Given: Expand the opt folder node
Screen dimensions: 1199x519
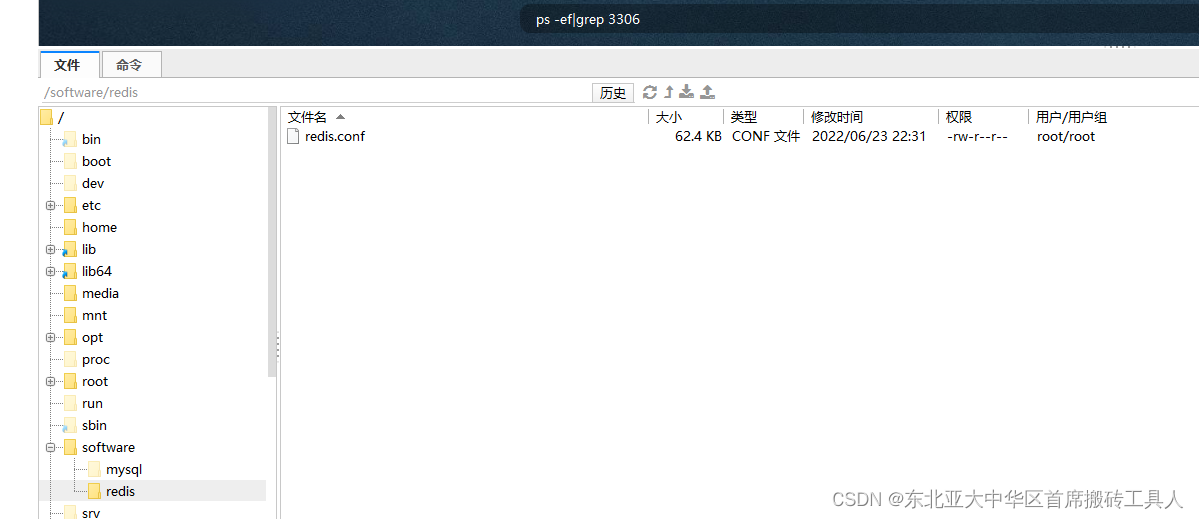Looking at the screenshot, I should tap(50, 337).
